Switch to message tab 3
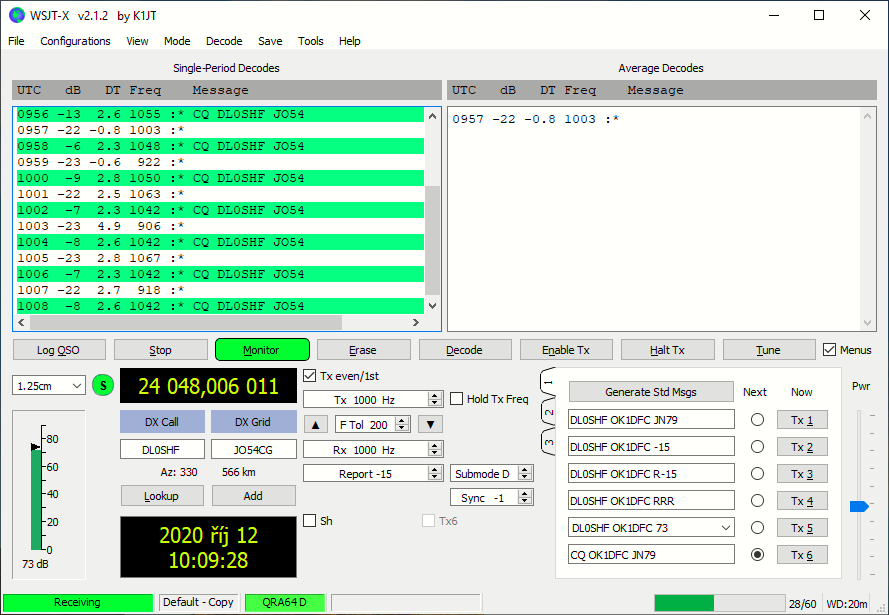This screenshot has height=615, width=889. pyautogui.click(x=548, y=441)
